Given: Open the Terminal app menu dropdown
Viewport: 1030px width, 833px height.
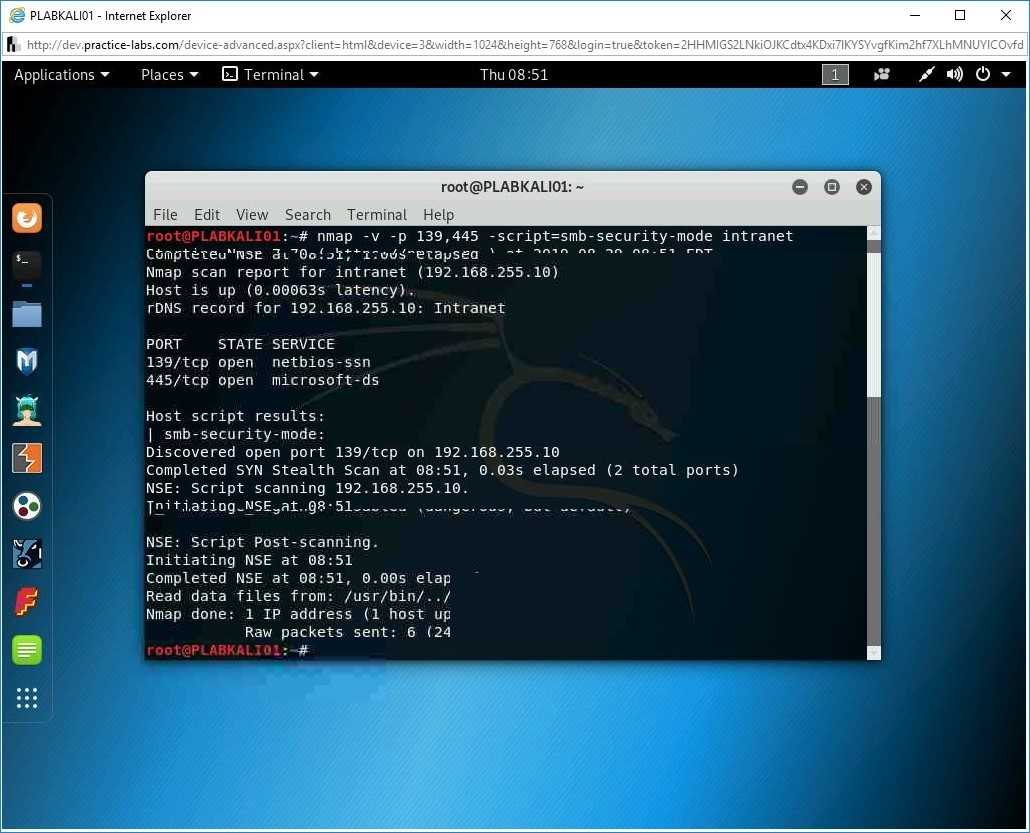Looking at the screenshot, I should point(270,75).
